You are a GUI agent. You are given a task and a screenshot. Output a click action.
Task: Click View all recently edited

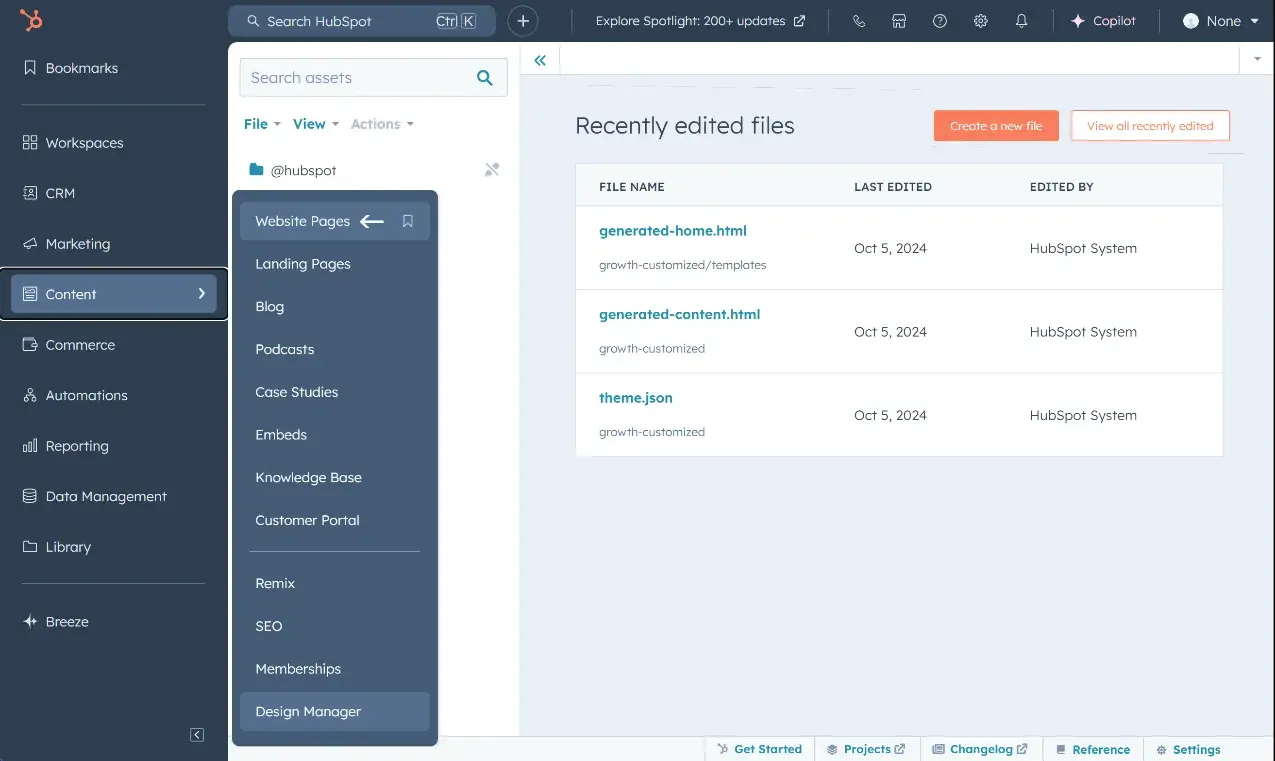click(1150, 126)
